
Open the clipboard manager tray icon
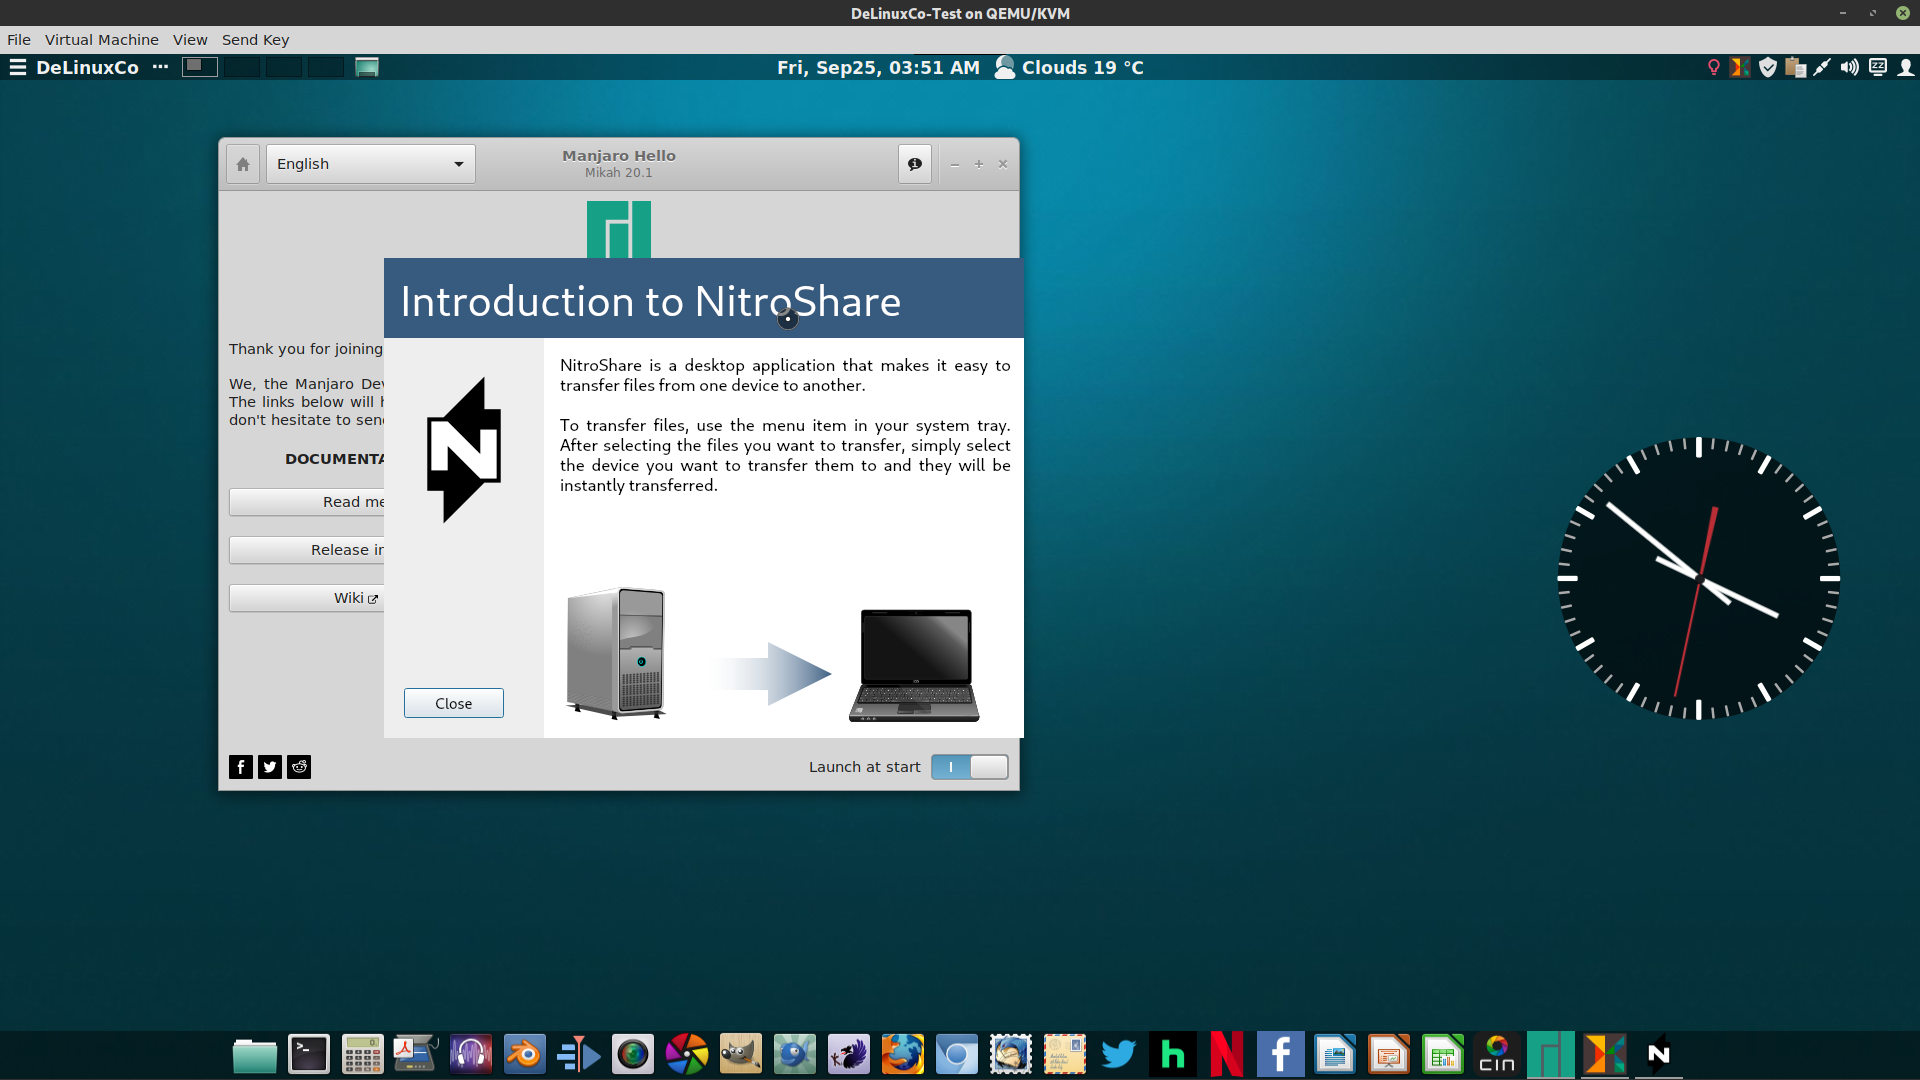click(1795, 67)
